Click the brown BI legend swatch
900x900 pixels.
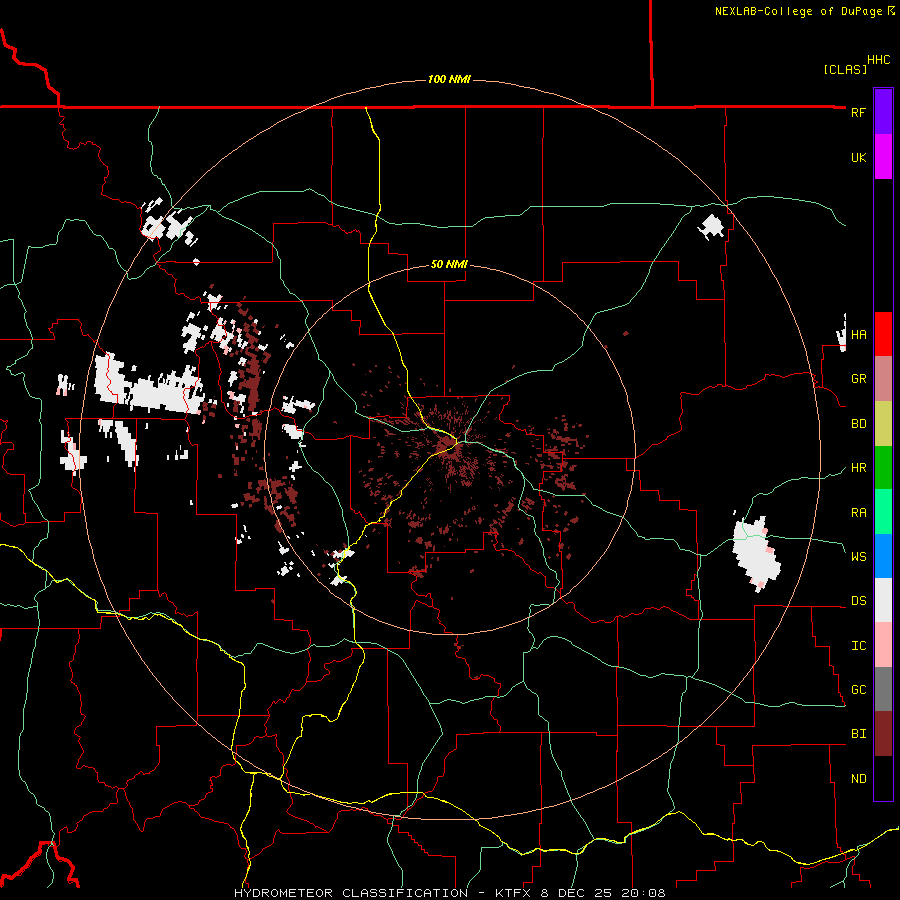883,734
